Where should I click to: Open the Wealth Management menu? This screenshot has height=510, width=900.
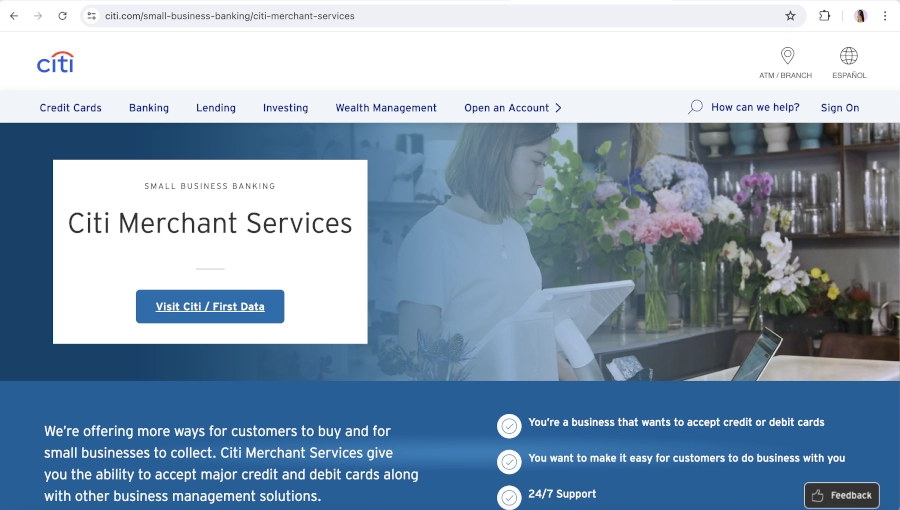point(386,108)
